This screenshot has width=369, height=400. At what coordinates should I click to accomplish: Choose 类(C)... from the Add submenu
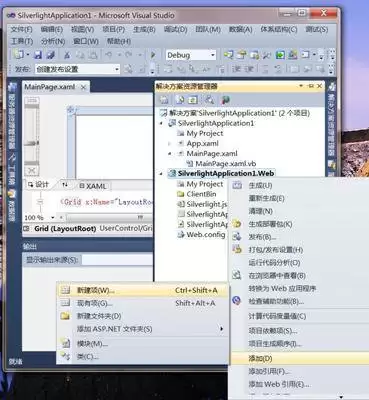[143, 357]
